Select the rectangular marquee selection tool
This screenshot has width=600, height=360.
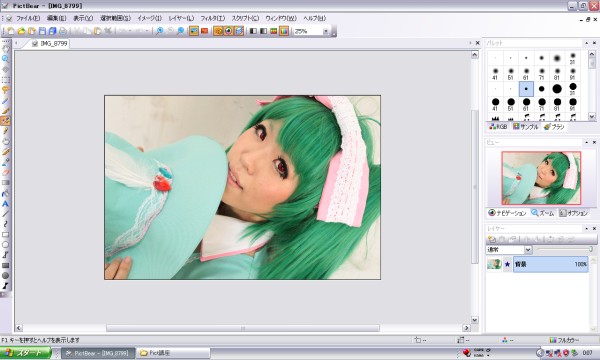(x=5, y=80)
